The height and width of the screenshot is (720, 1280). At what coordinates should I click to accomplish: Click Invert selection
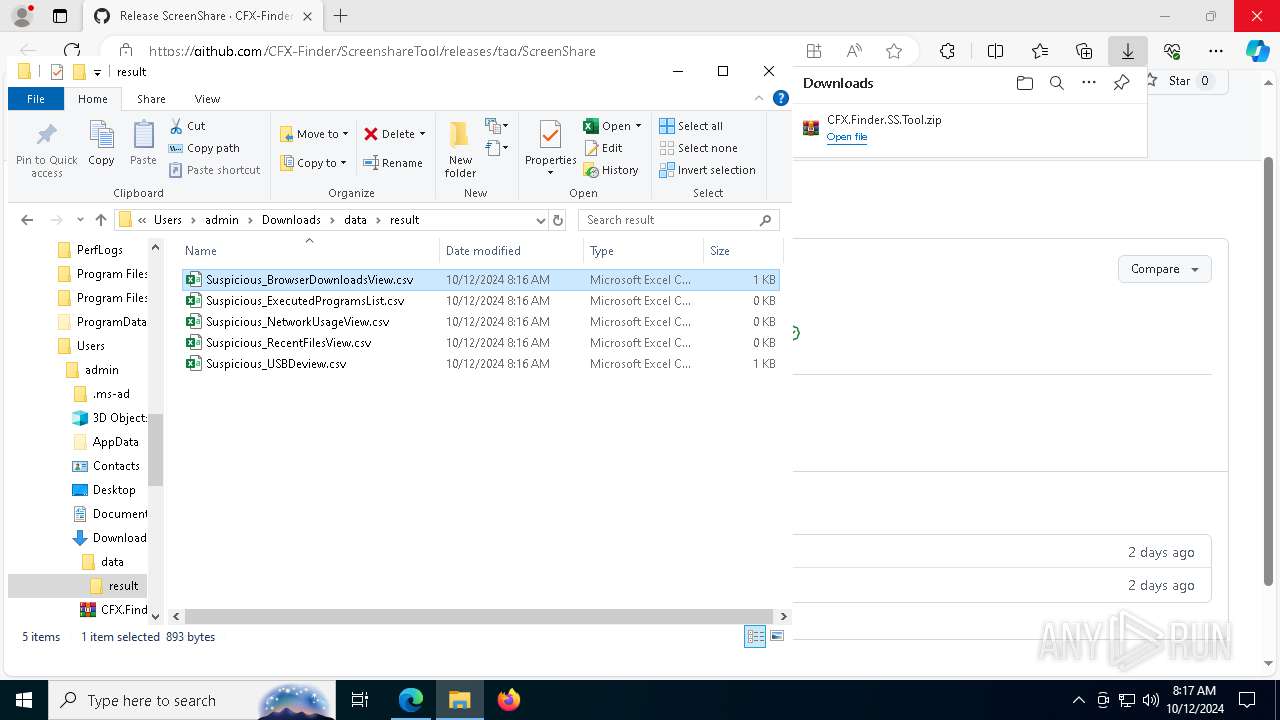(x=707, y=170)
